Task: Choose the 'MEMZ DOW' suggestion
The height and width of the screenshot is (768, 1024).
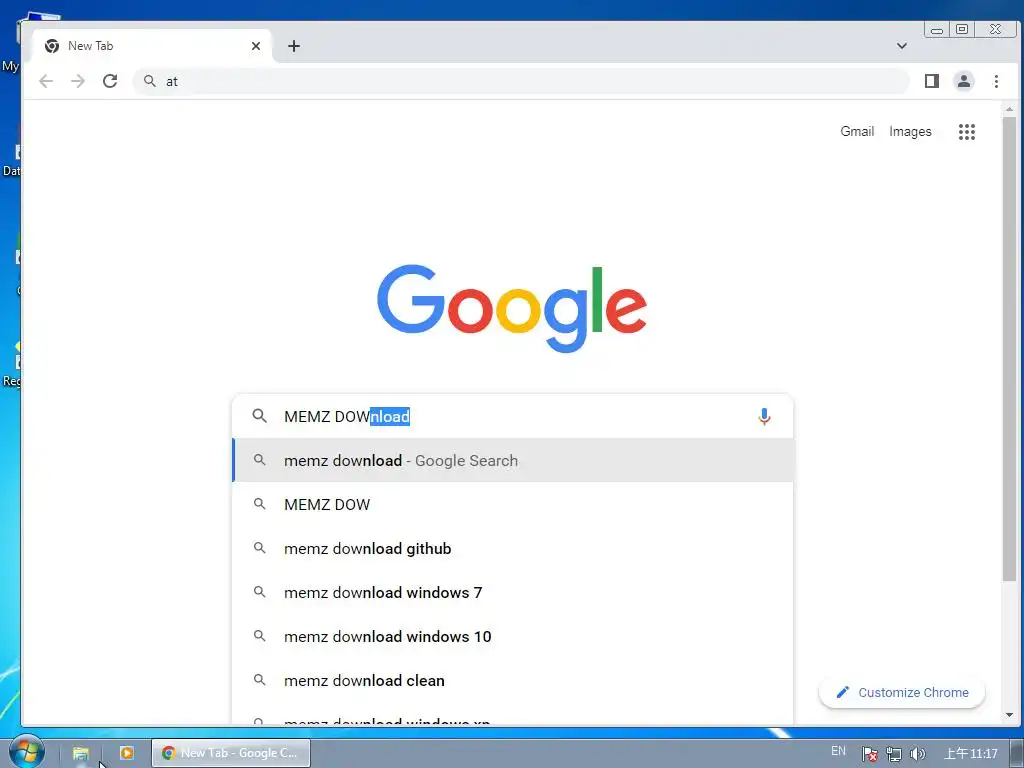Action: (513, 504)
